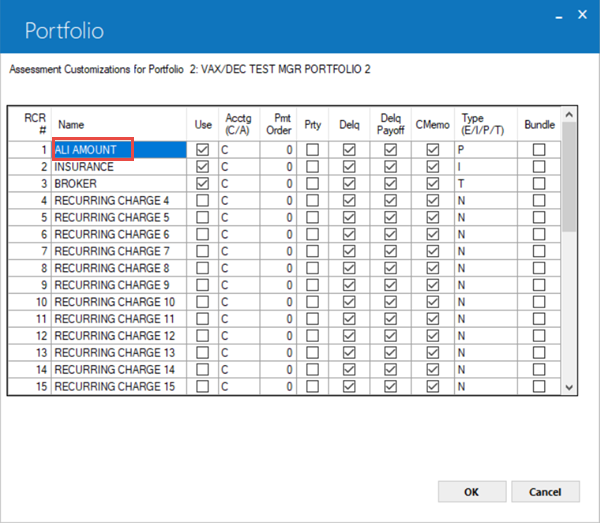
Task: Click Pmt Order cell for RECURRING CHARGE 8
Action: pos(278,268)
